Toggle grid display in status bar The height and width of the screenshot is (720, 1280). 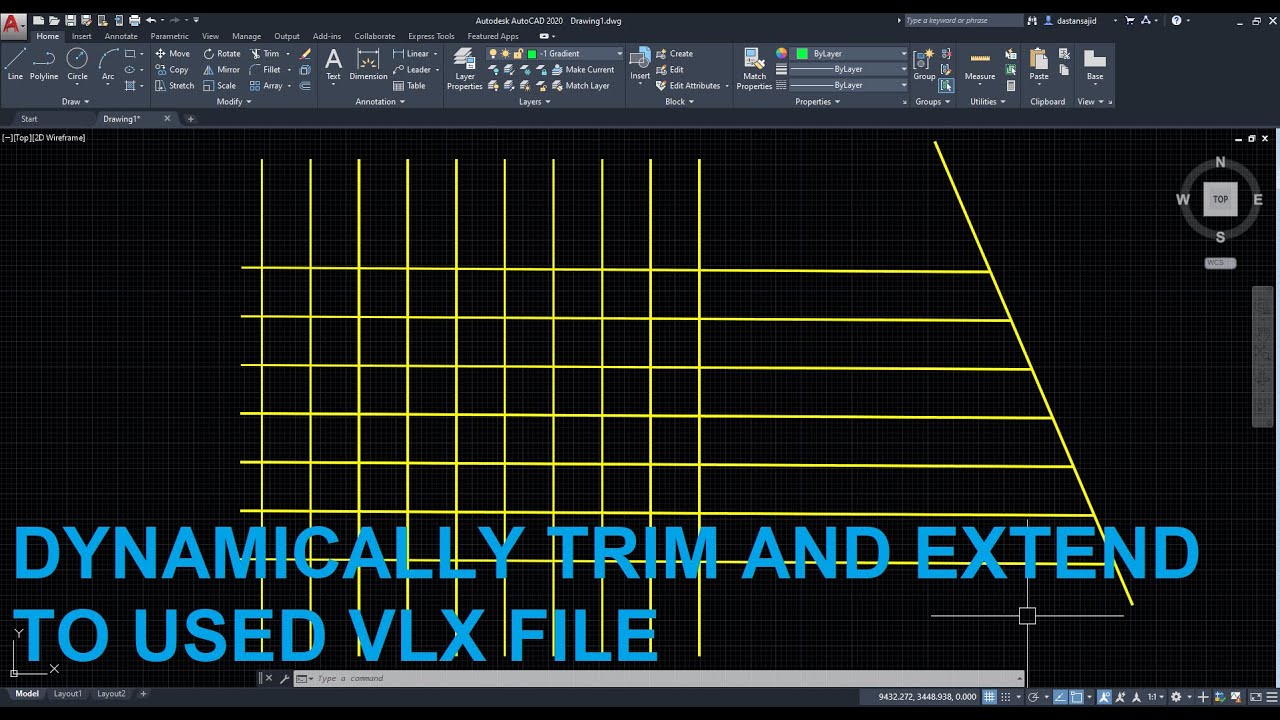click(x=989, y=696)
